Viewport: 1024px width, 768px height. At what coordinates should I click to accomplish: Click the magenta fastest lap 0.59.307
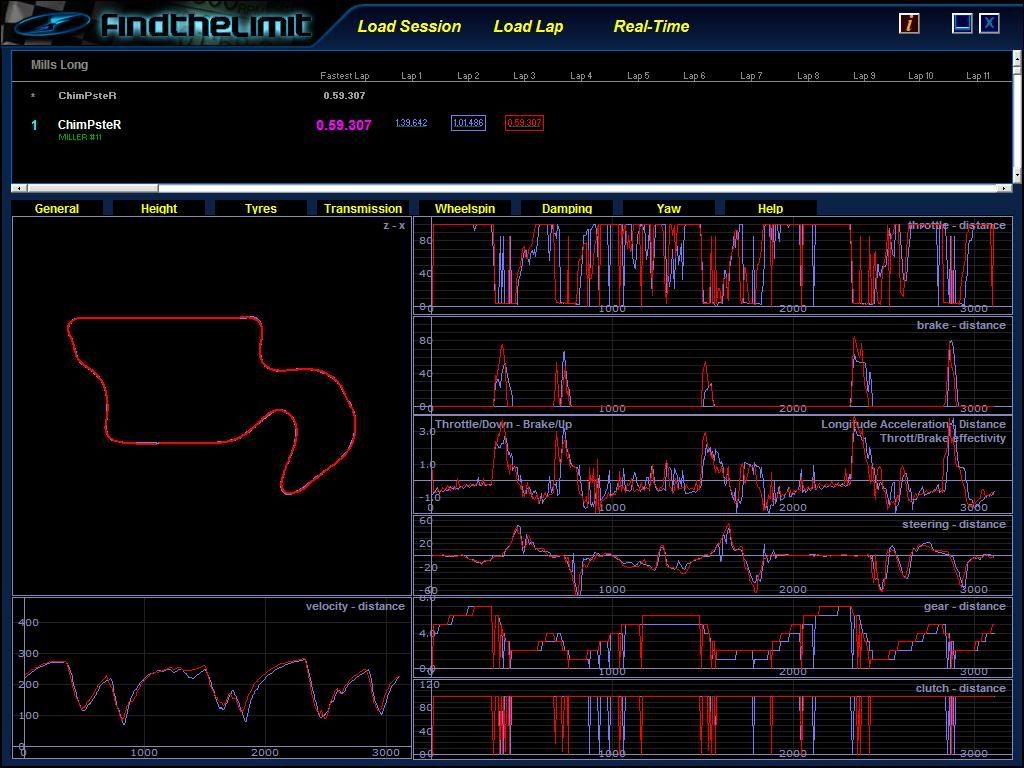pos(344,125)
